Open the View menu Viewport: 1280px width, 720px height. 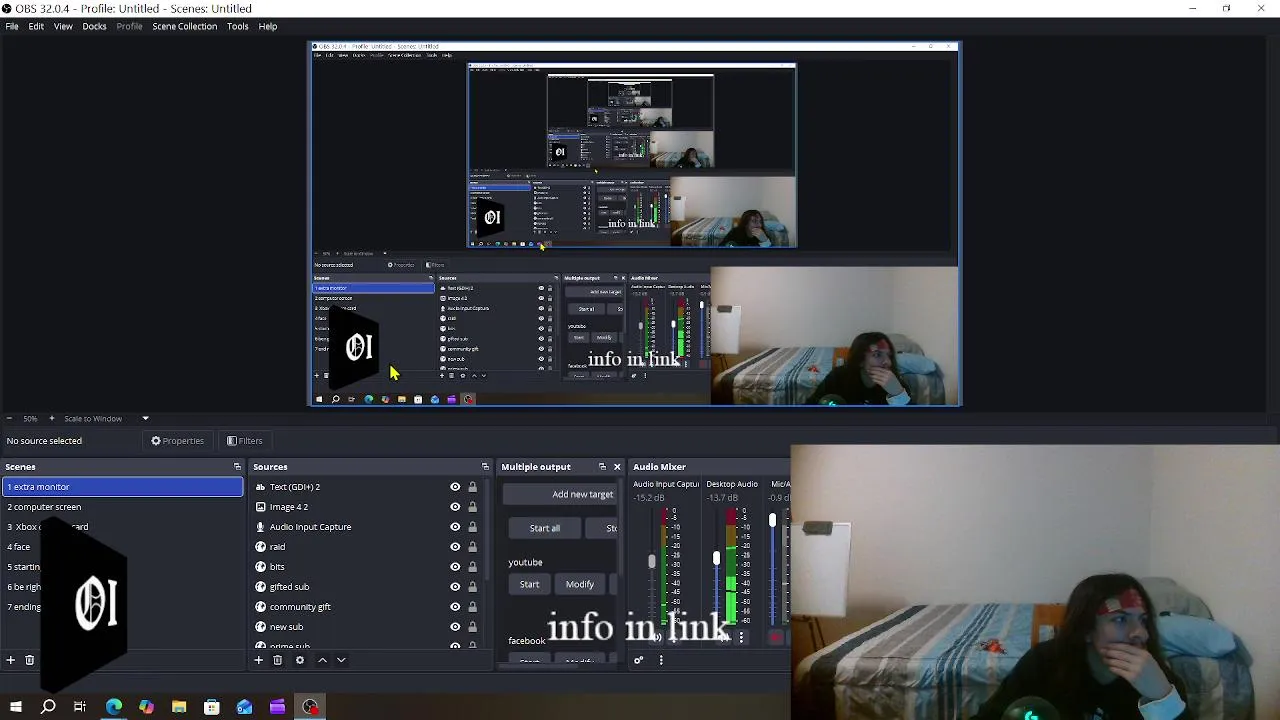pyautogui.click(x=63, y=26)
